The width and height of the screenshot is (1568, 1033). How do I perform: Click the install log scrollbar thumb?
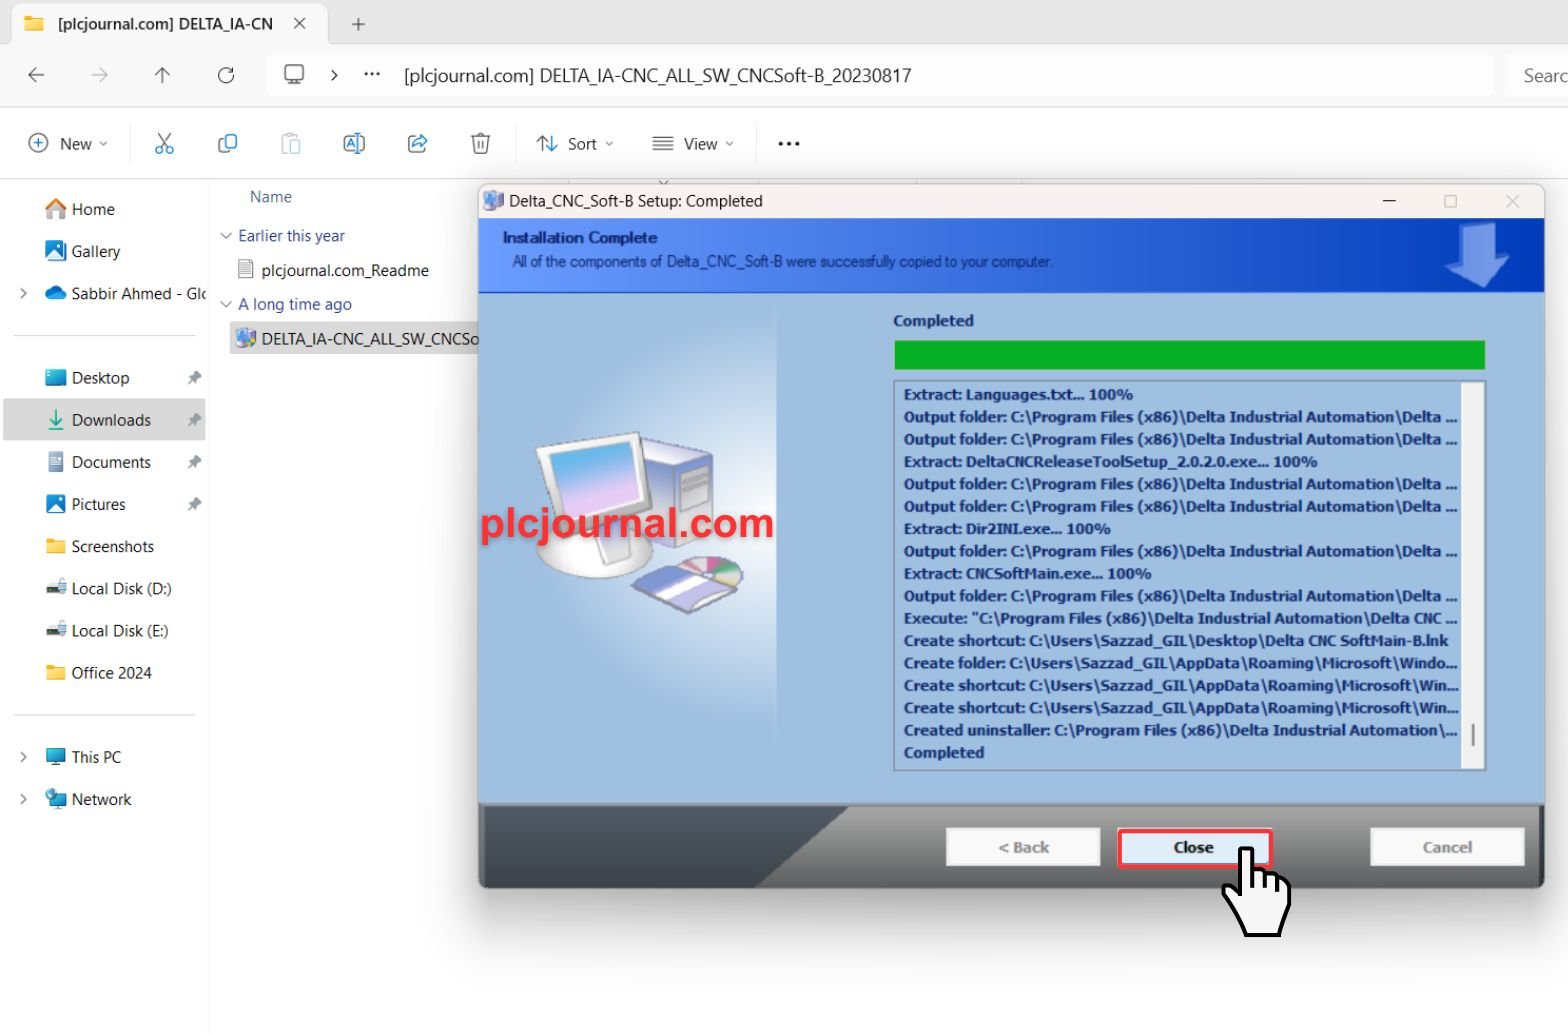[x=1473, y=734]
